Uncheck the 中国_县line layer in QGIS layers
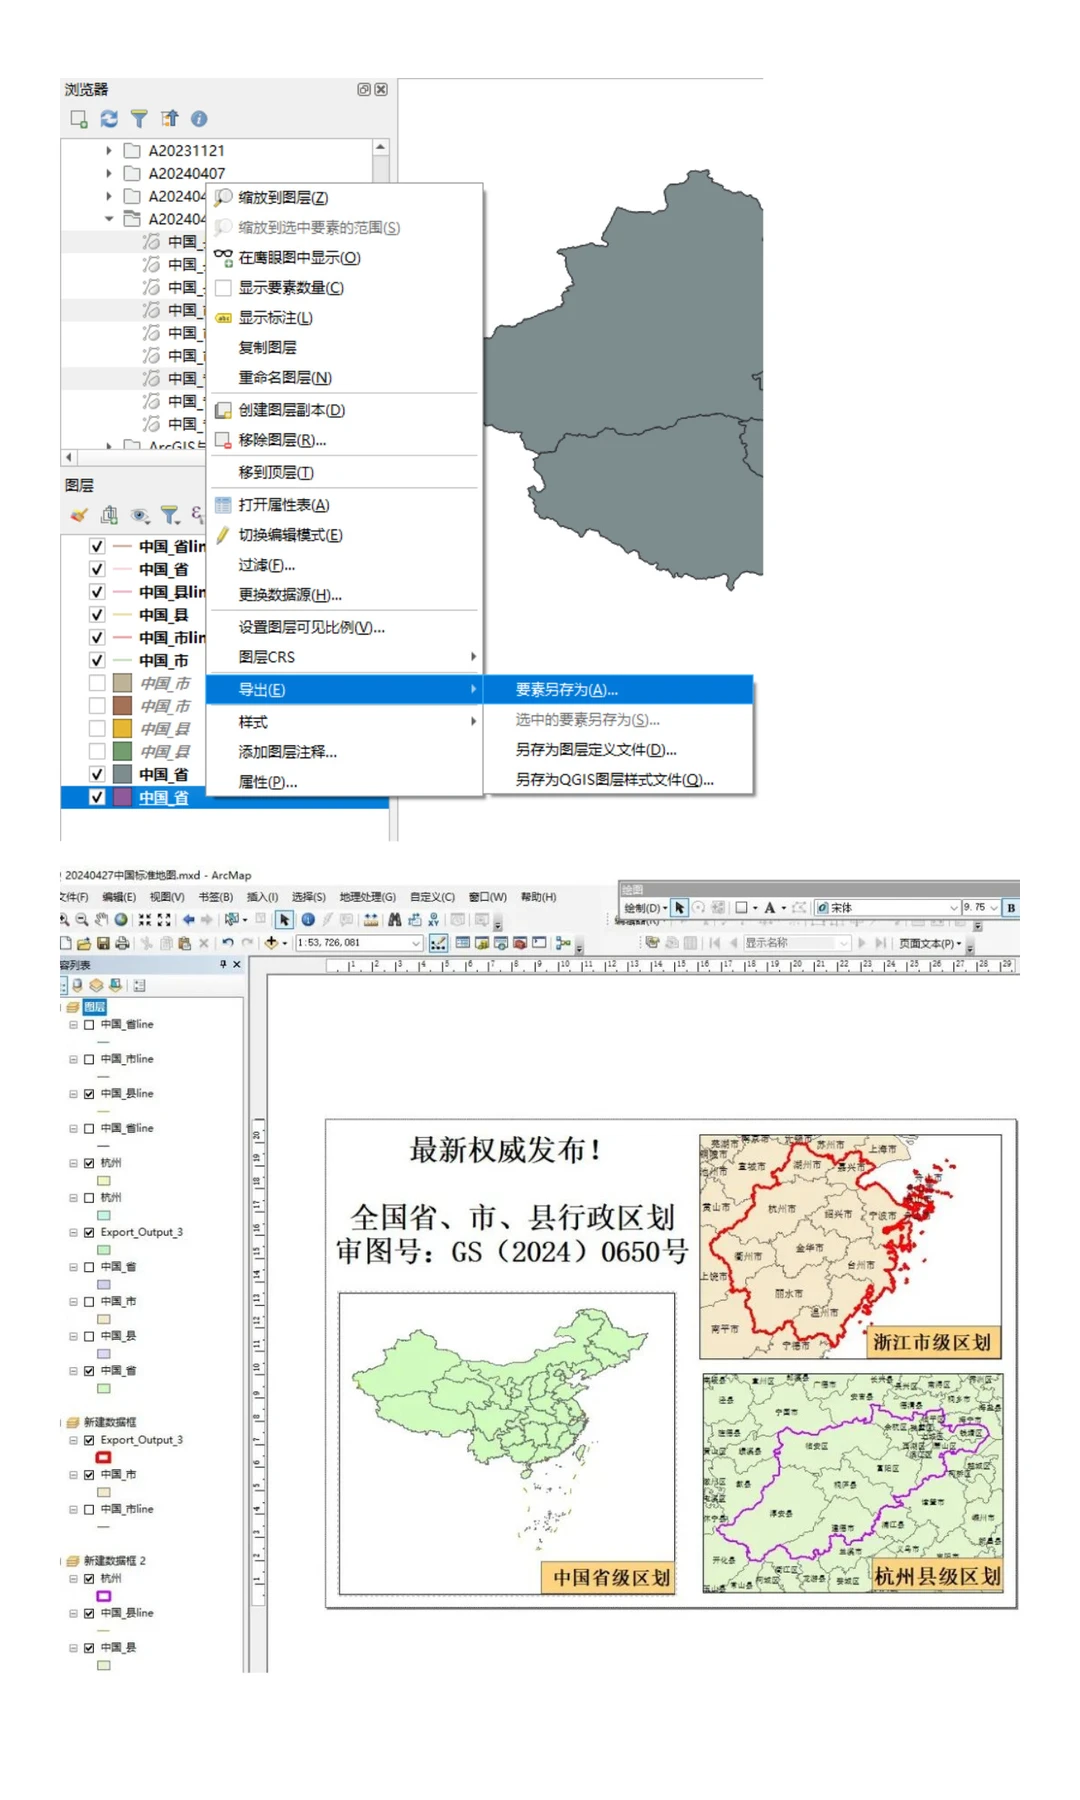 click(x=97, y=592)
